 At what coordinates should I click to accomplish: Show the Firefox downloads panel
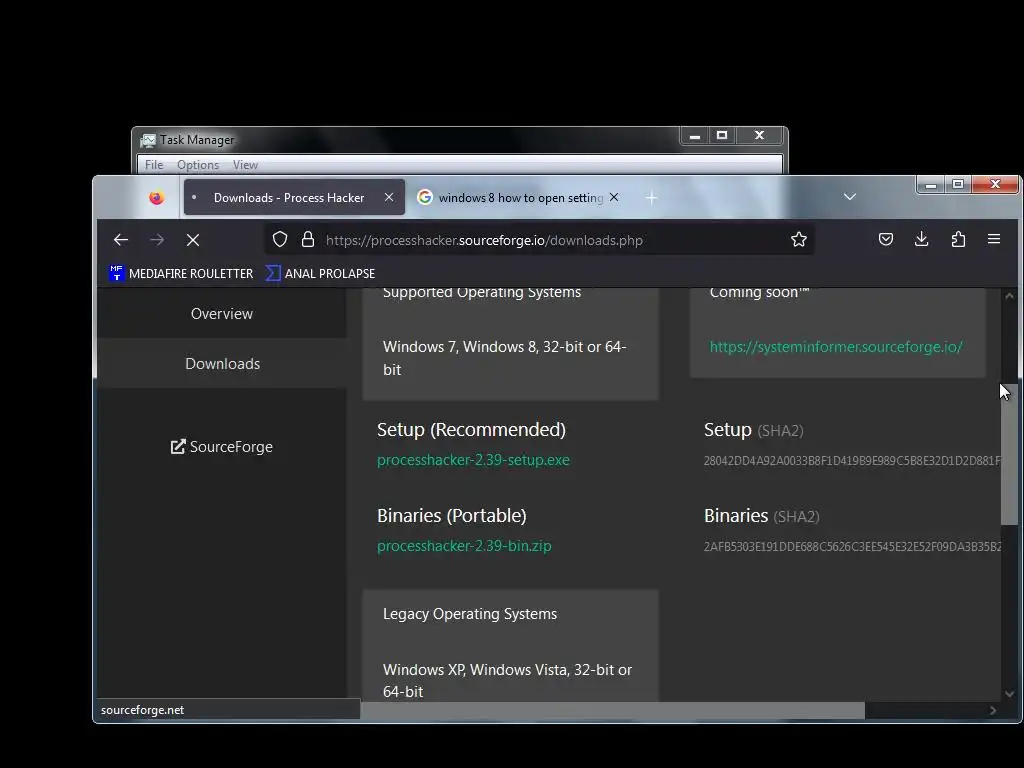(921, 240)
